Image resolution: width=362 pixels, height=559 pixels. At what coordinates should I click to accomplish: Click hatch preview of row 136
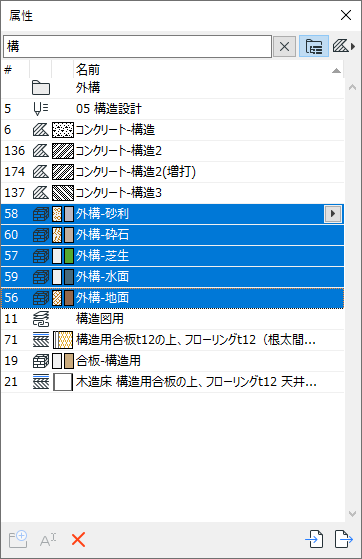point(63,151)
